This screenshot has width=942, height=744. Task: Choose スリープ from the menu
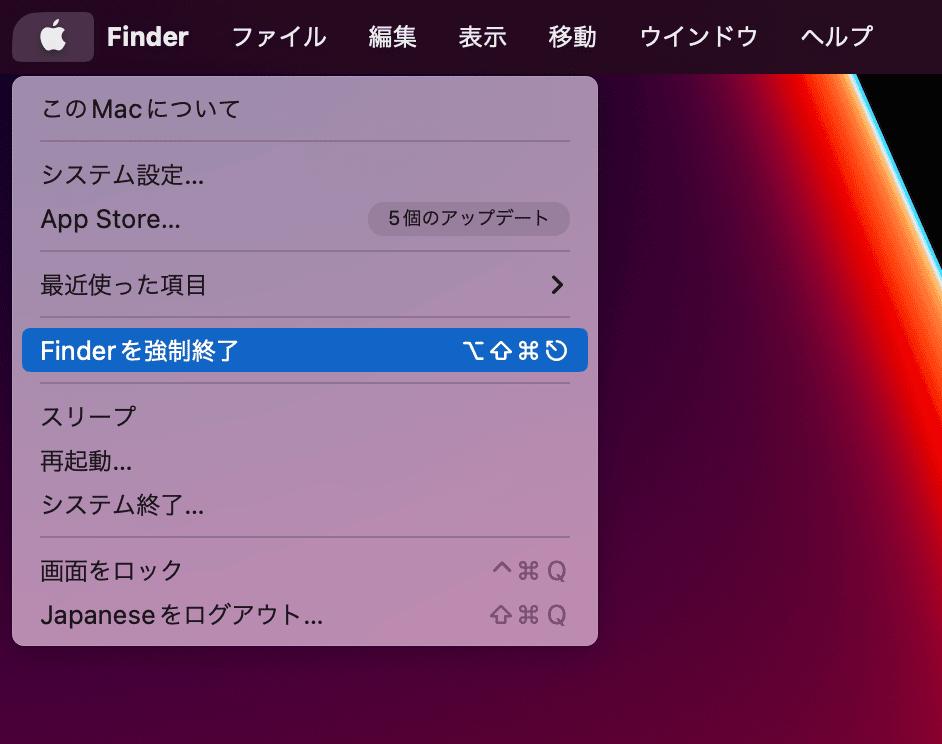(x=305, y=416)
